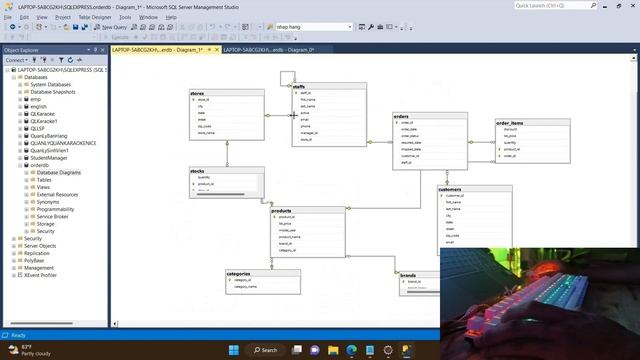Screen dimensions: 640x360
Task: Open the Help menu
Action: point(171,17)
